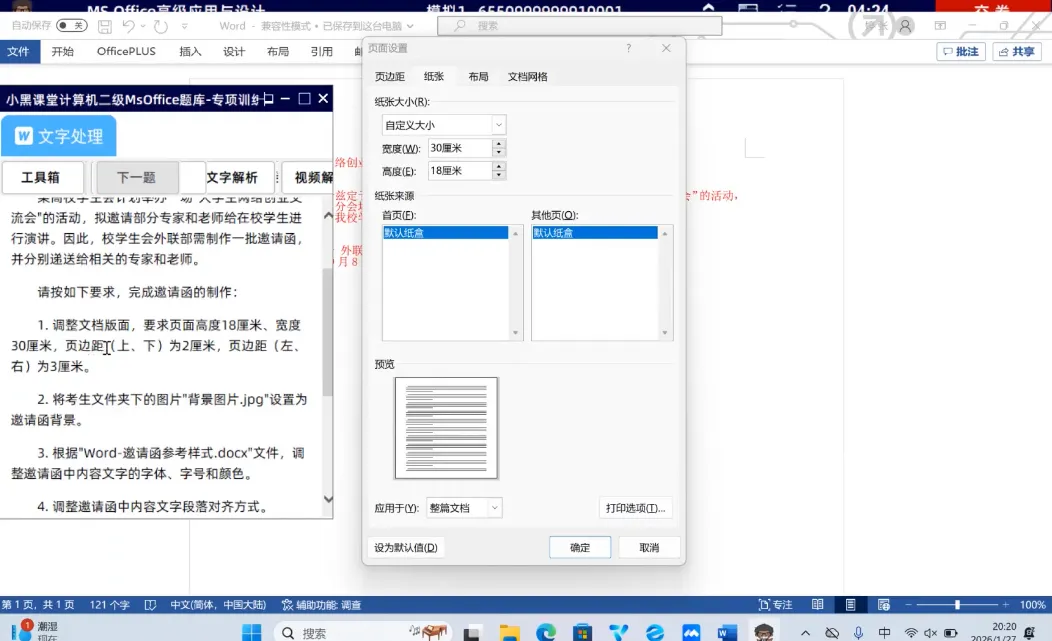Switch to Print Layout view icon
This screenshot has height=641, width=1052.
pyautogui.click(x=850, y=605)
